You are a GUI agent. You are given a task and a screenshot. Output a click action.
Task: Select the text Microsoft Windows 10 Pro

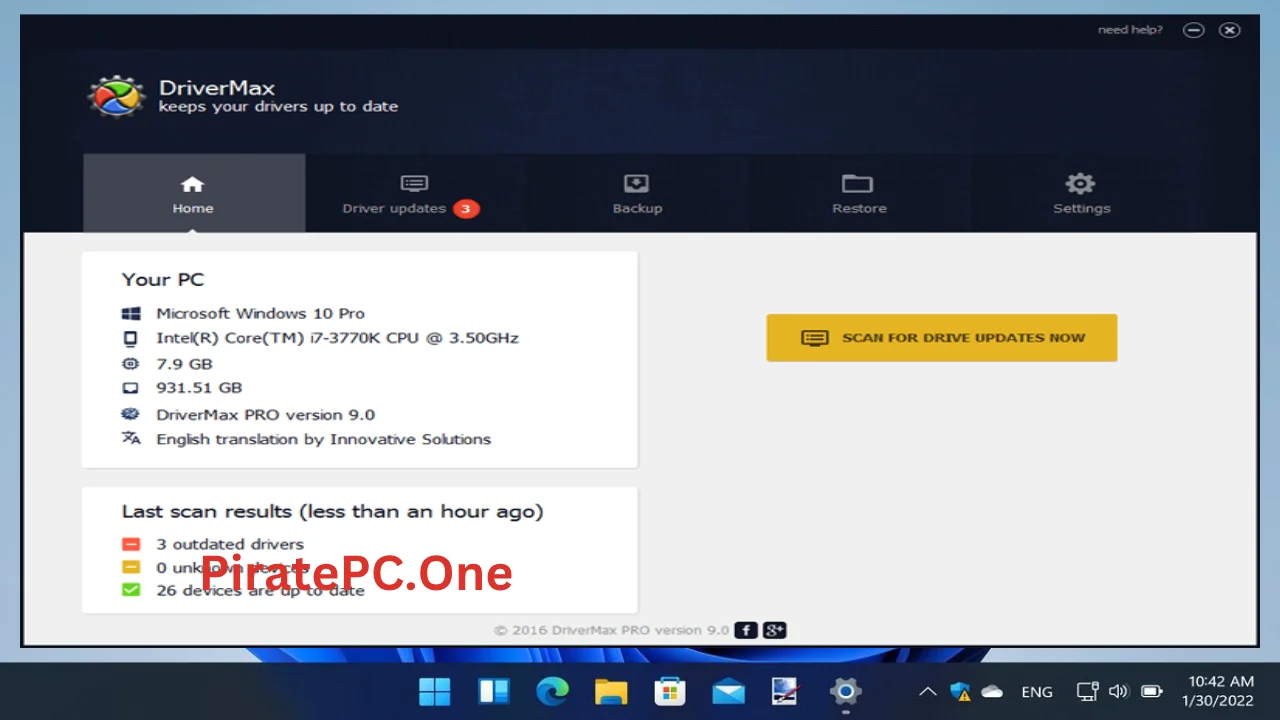260,313
